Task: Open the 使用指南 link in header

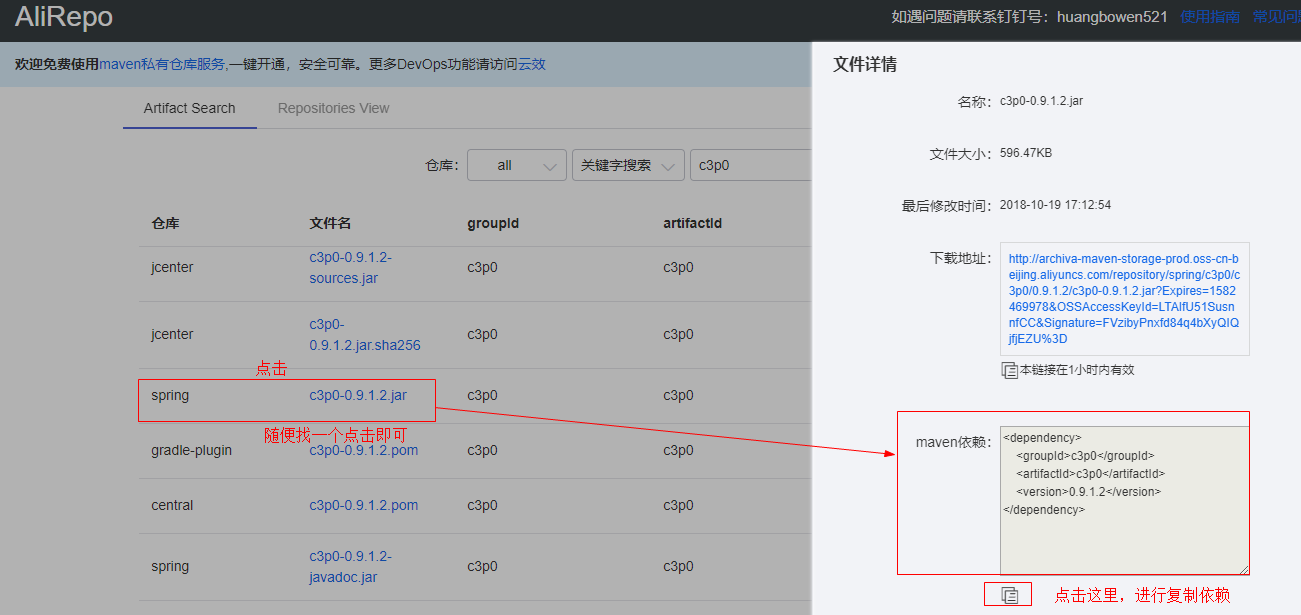Action: 1210,17
